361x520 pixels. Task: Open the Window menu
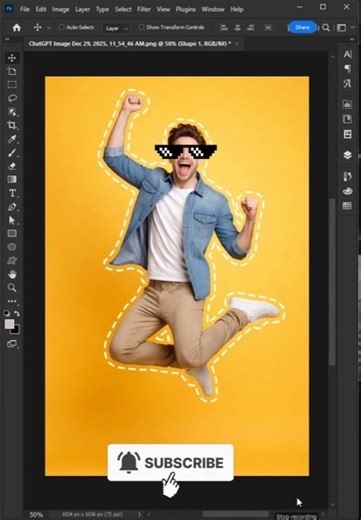[x=213, y=9]
